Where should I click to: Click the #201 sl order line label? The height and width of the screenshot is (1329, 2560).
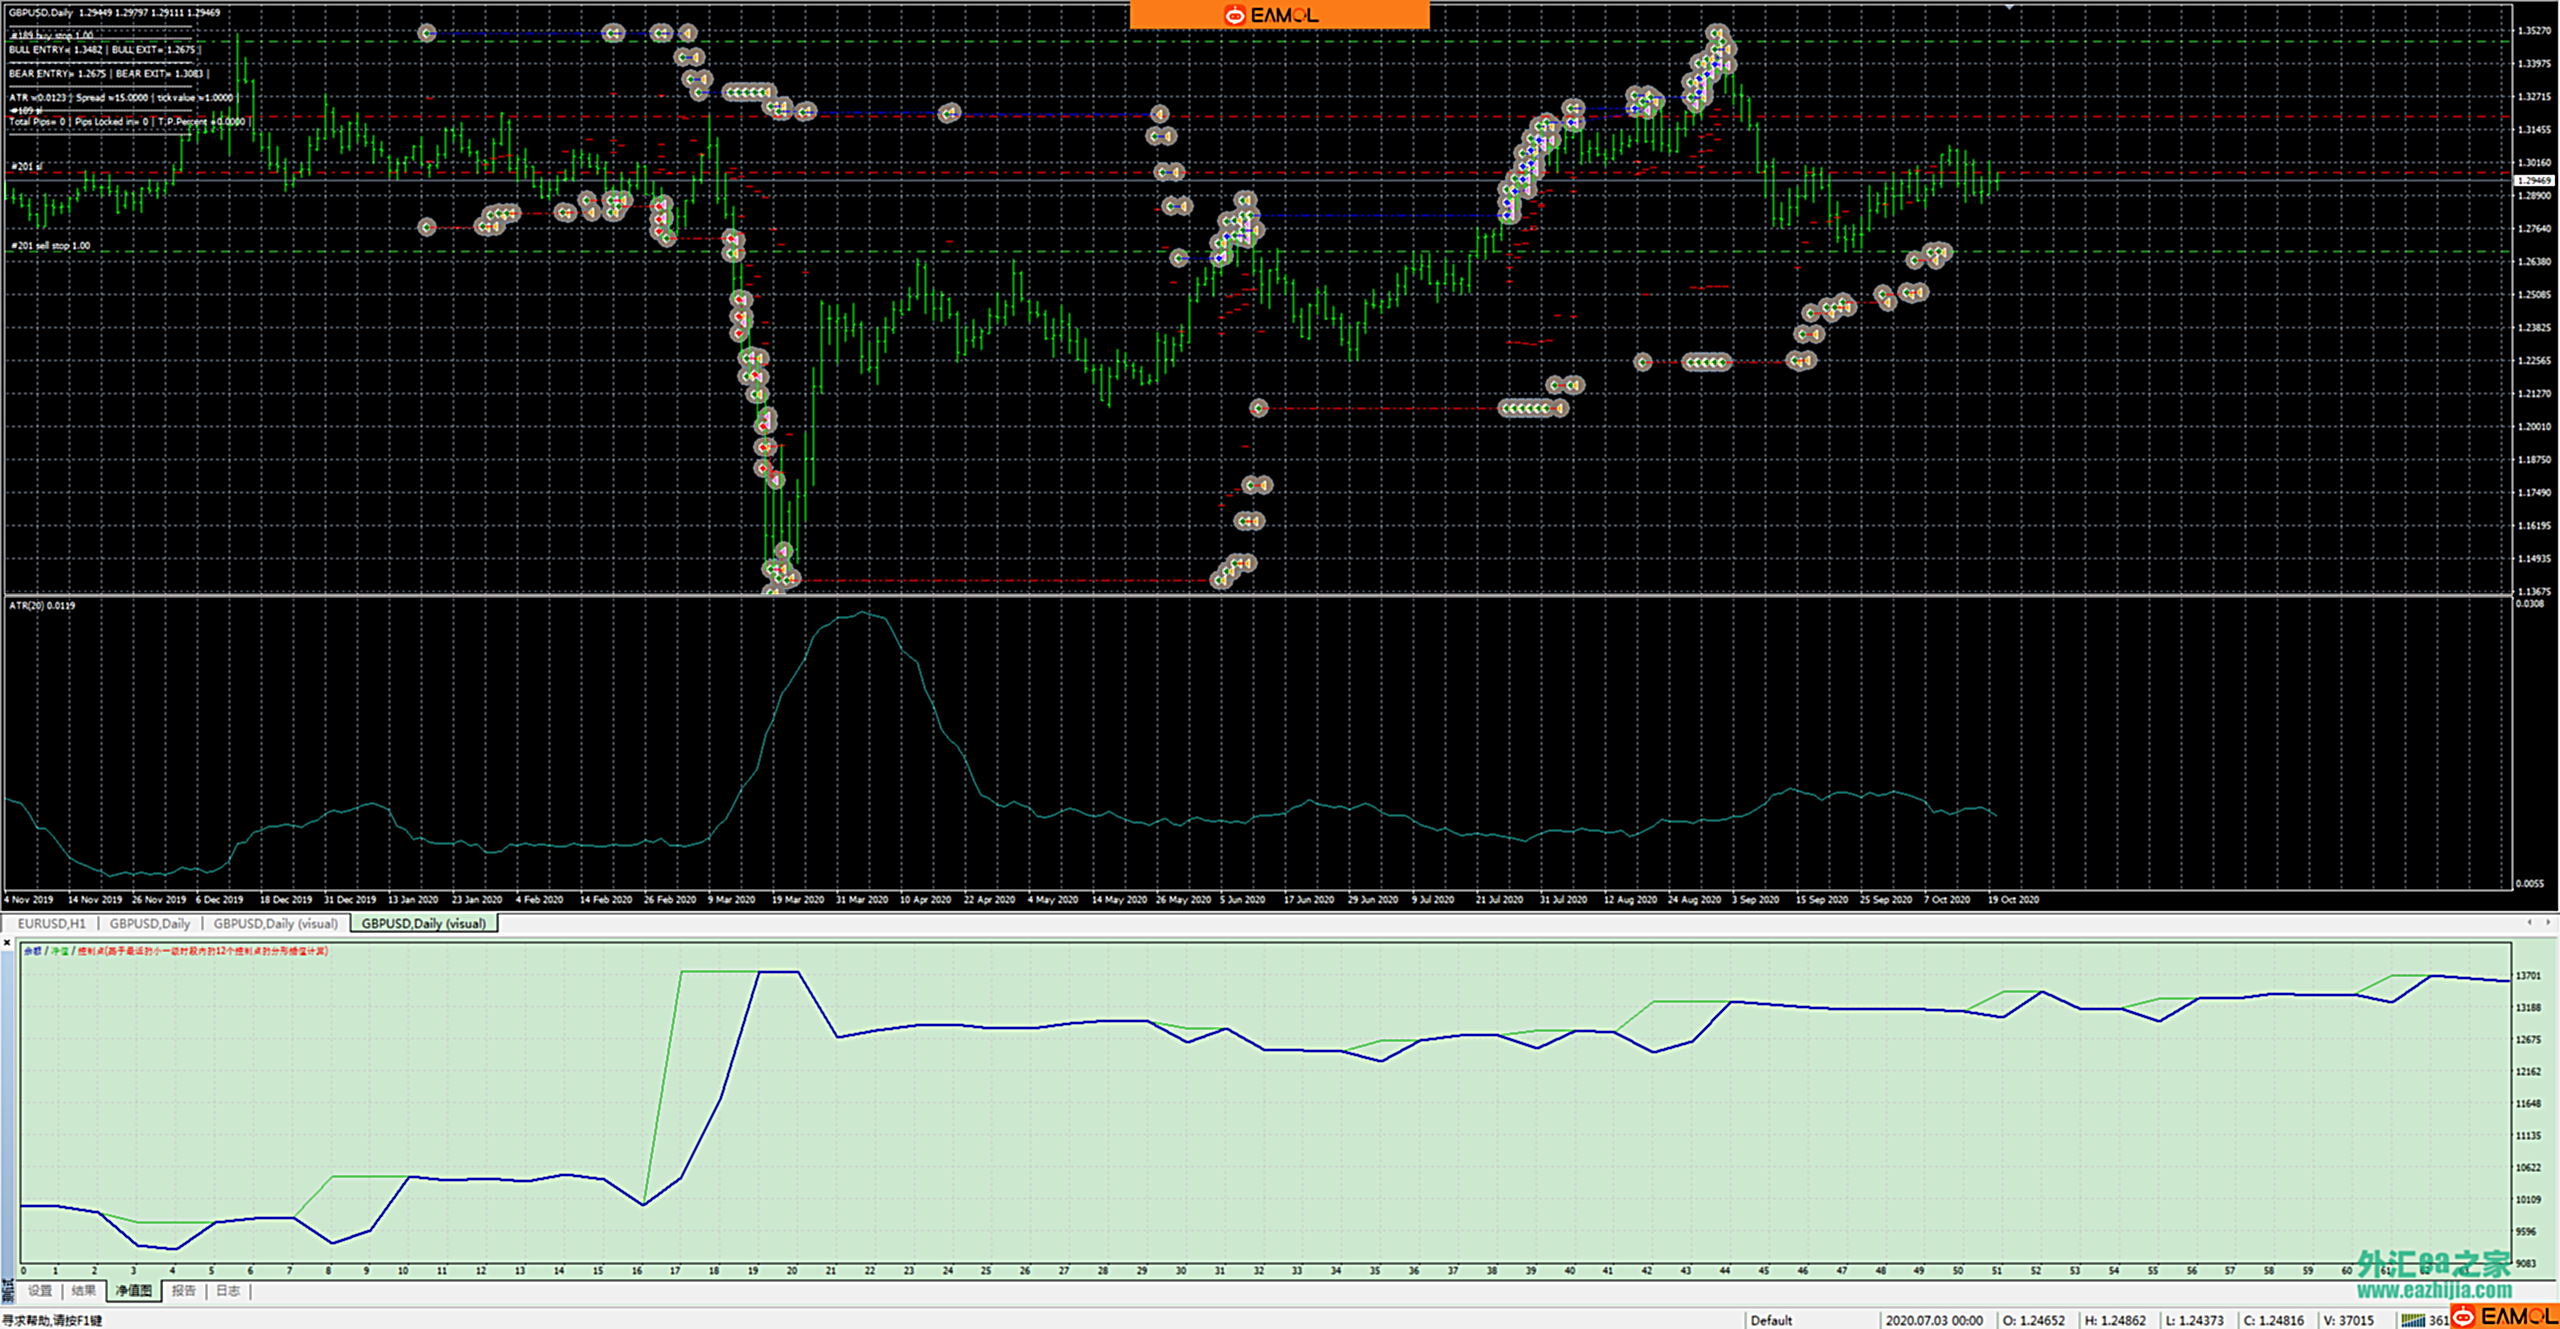[x=26, y=166]
